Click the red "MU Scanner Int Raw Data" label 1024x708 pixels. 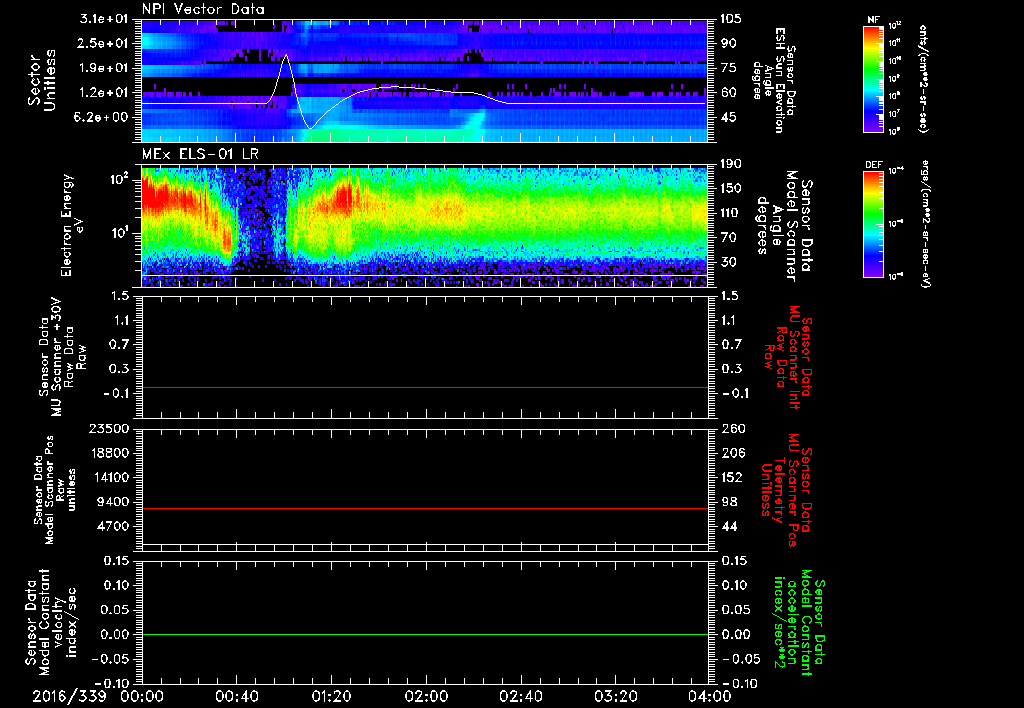pyautogui.click(x=787, y=357)
